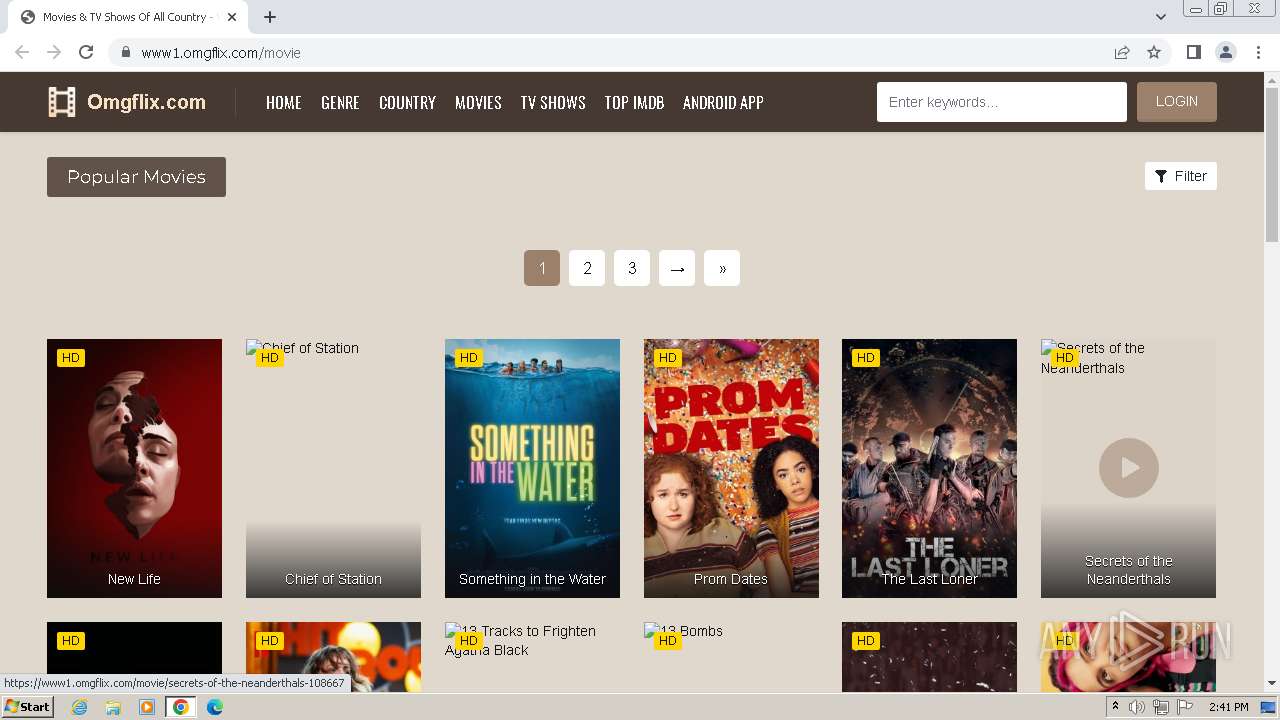This screenshot has width=1280, height=720.
Task: Go to TV SHOWS section
Action: tap(553, 102)
